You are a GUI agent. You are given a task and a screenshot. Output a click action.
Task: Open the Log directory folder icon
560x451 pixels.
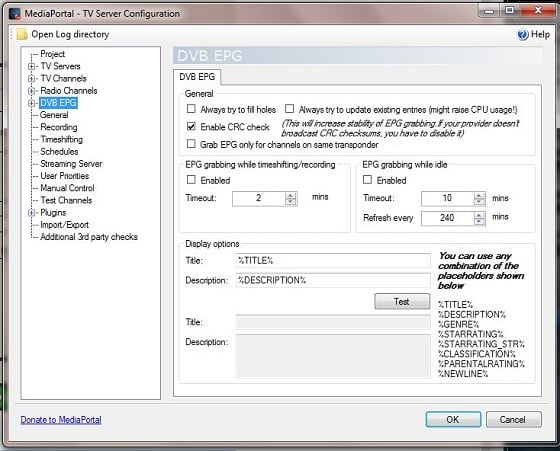coord(22,34)
